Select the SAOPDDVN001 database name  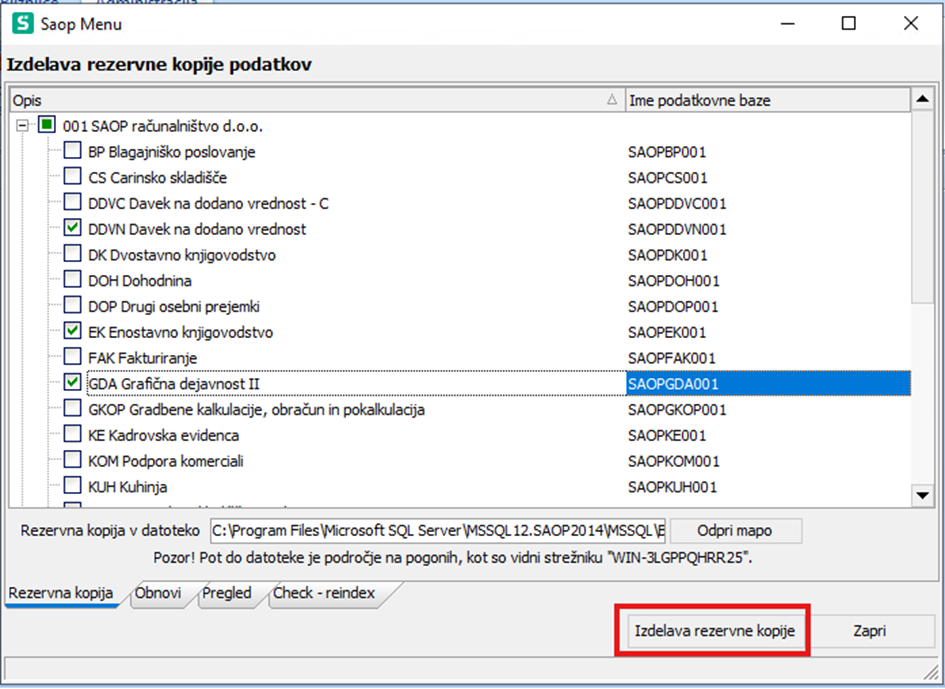click(677, 229)
